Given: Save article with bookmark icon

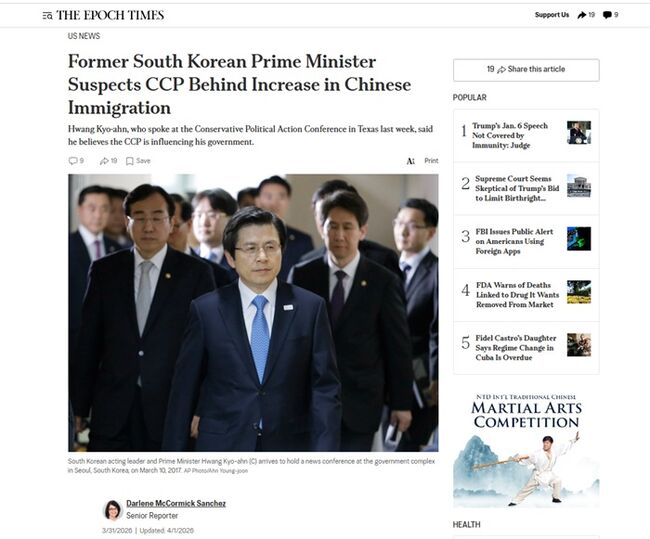Looking at the screenshot, I should pos(130,161).
